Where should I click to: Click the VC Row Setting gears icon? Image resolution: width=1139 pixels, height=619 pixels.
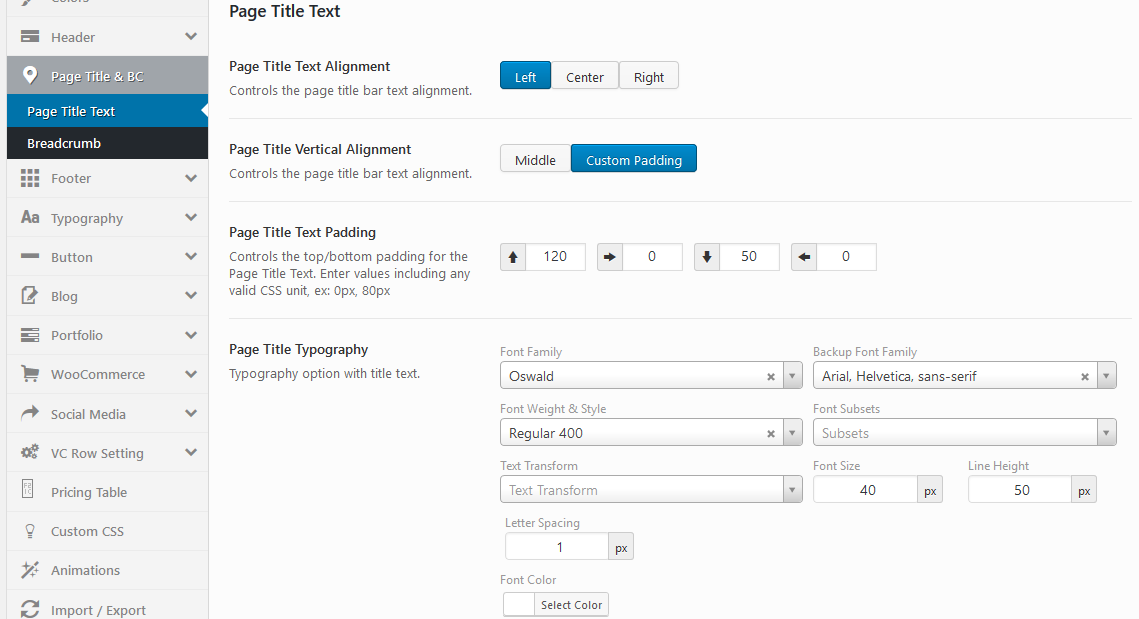pyautogui.click(x=30, y=452)
